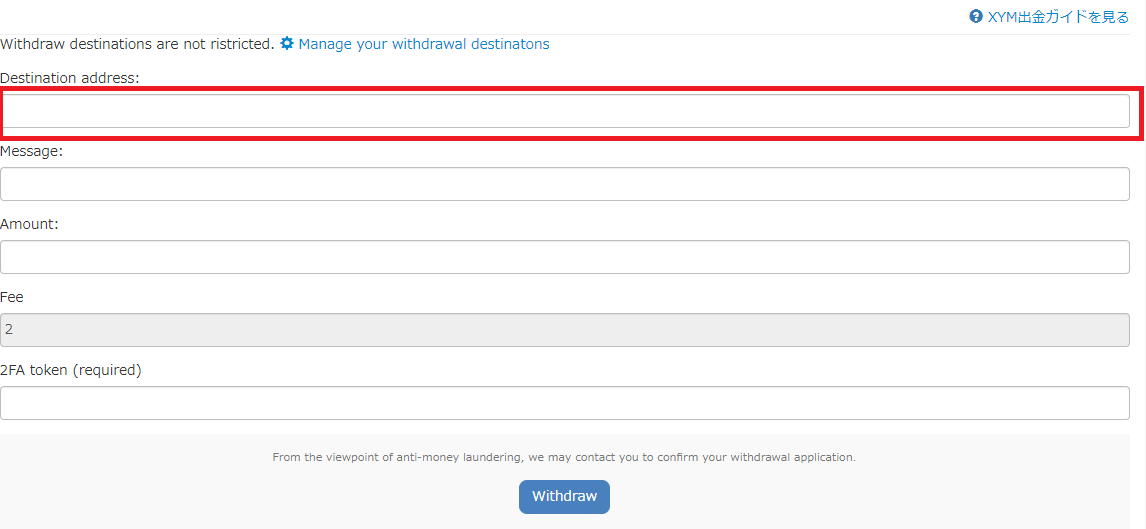Screen dimensions: 1146x529
Task: Click the 'Fee' label text
Action: pyautogui.click(x=12, y=297)
